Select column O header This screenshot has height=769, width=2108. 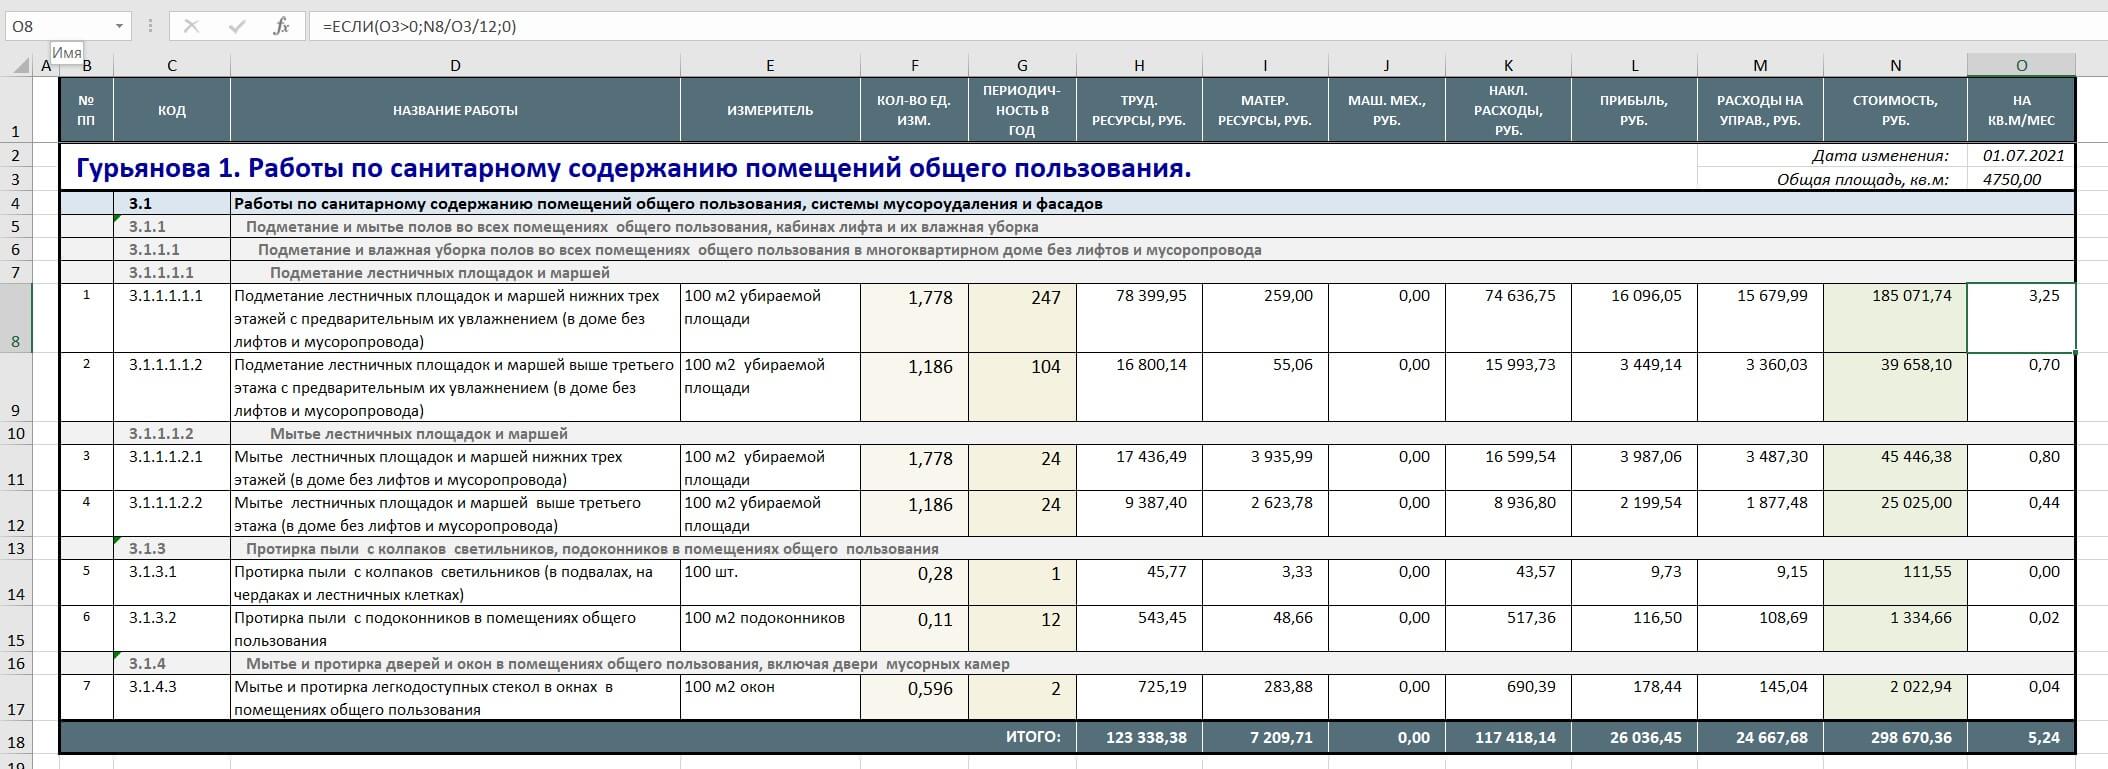coord(2021,66)
